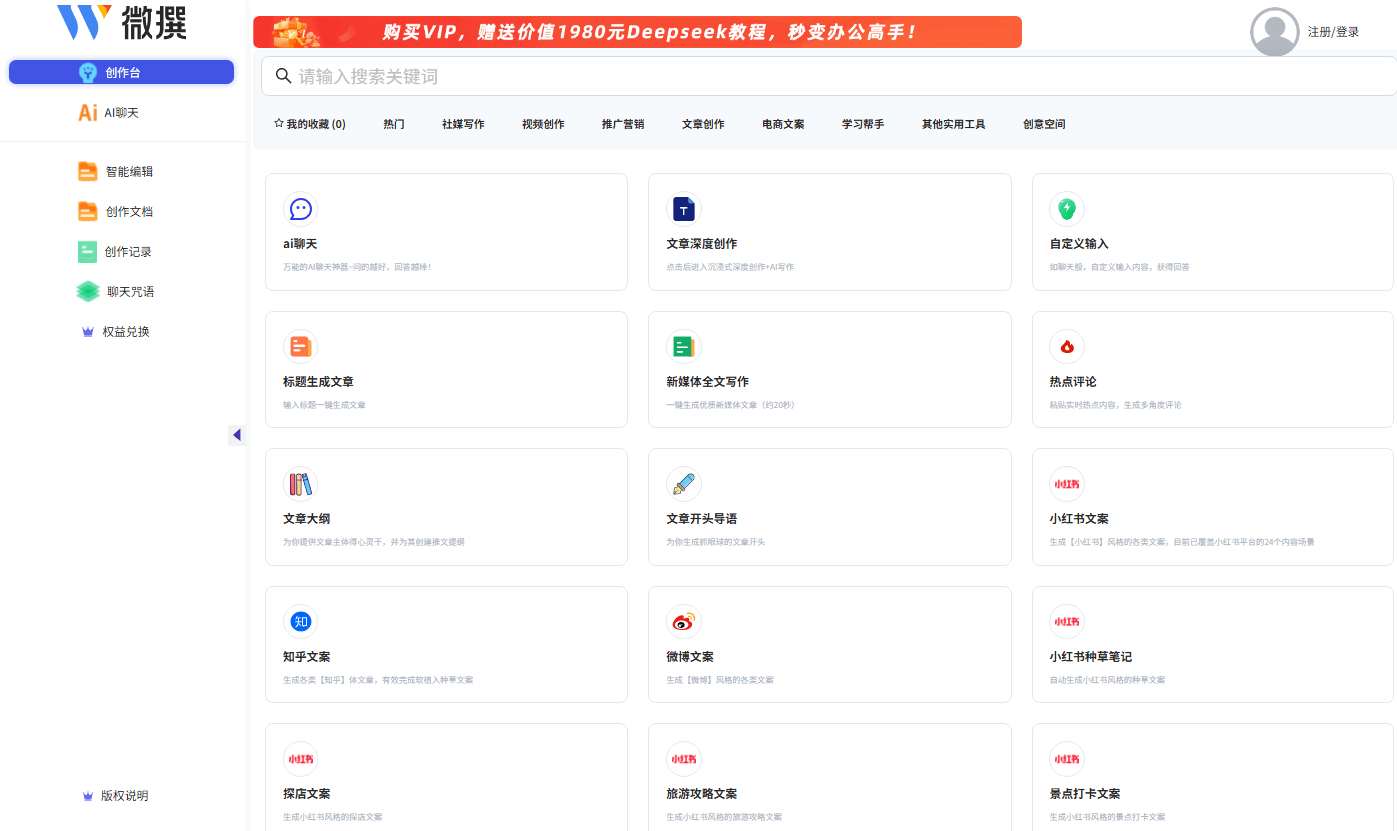The height and width of the screenshot is (831, 1397).
Task: Click the 热点评论 flame icon
Action: pos(1067,347)
